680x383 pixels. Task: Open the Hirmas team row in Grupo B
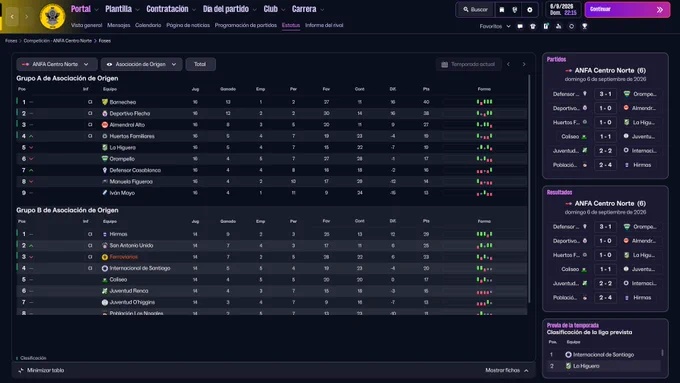click(x=271, y=234)
